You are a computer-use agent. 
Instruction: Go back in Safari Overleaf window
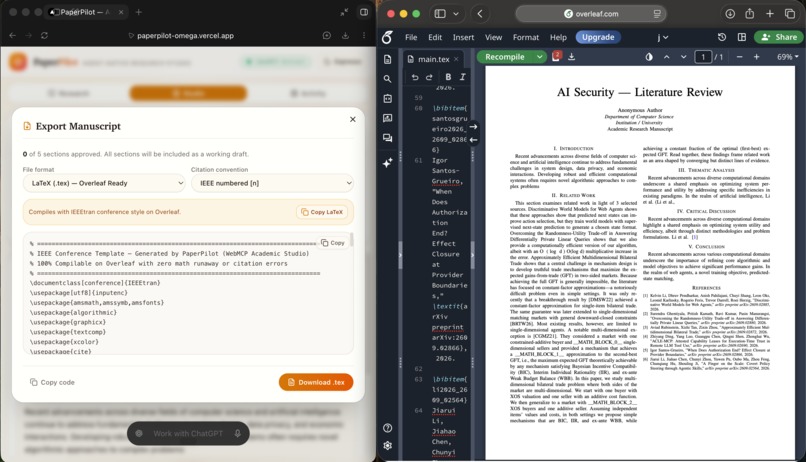click(480, 14)
